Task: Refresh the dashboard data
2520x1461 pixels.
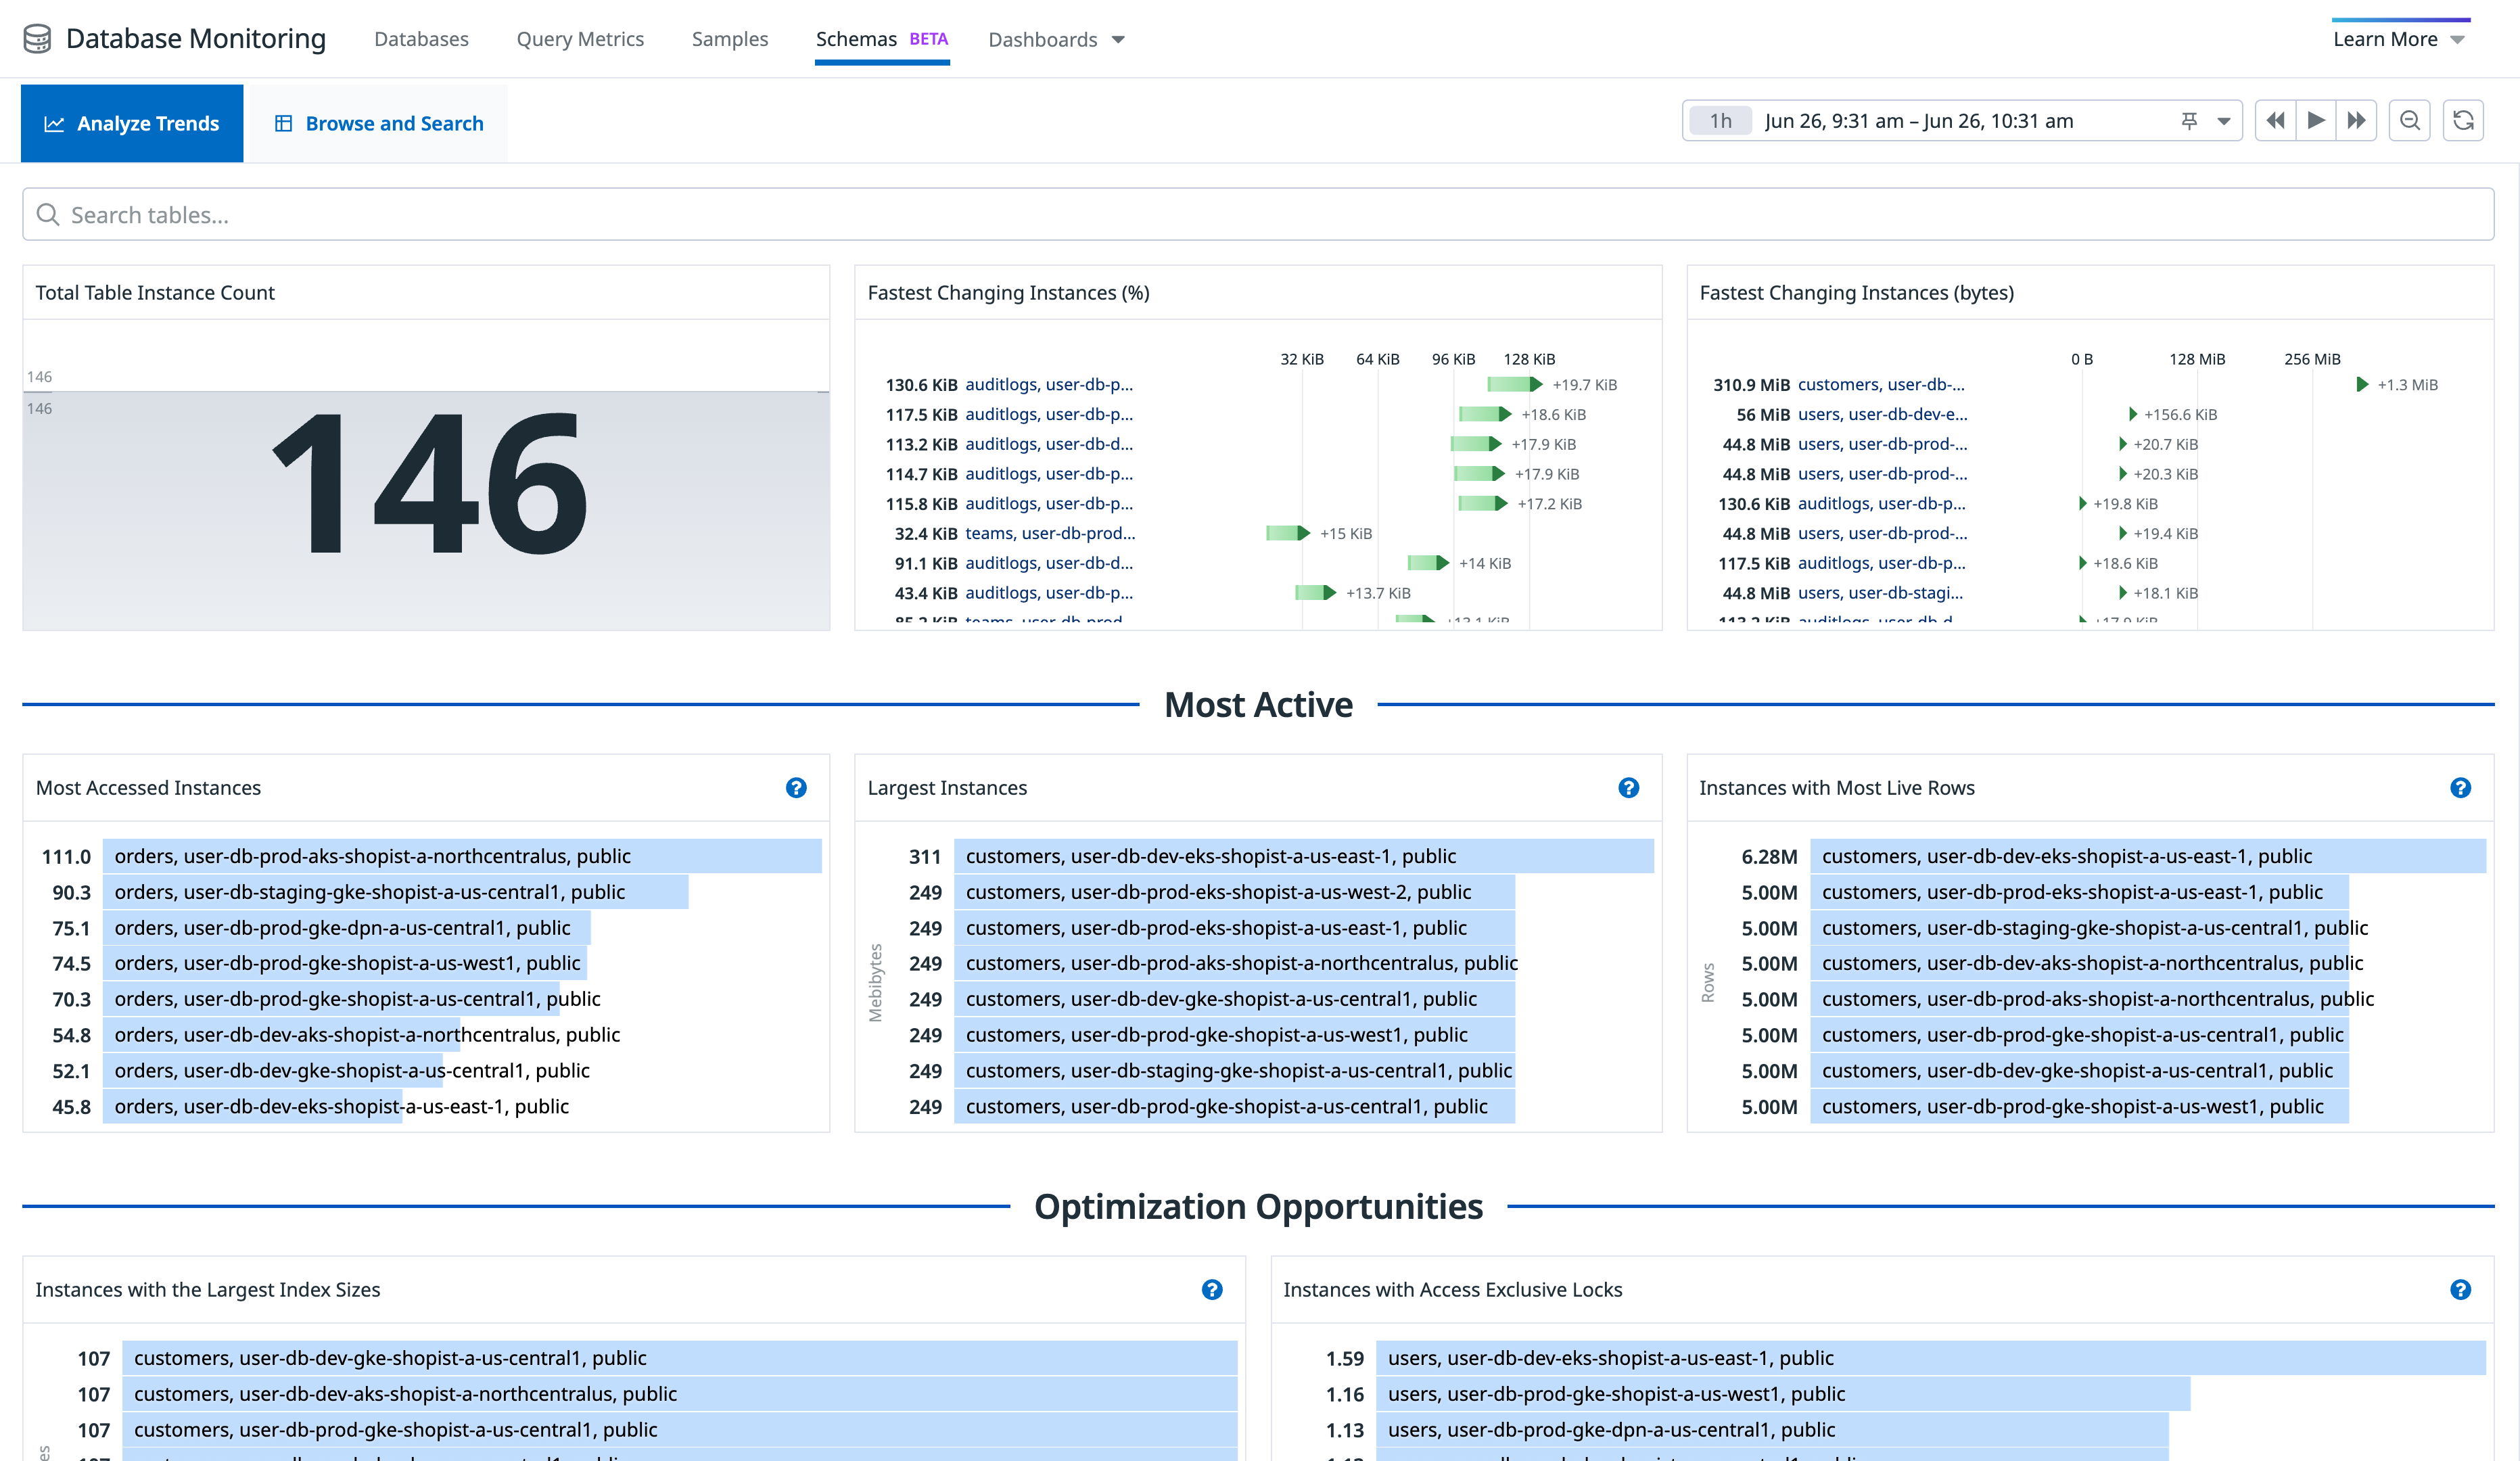Action: [2464, 120]
